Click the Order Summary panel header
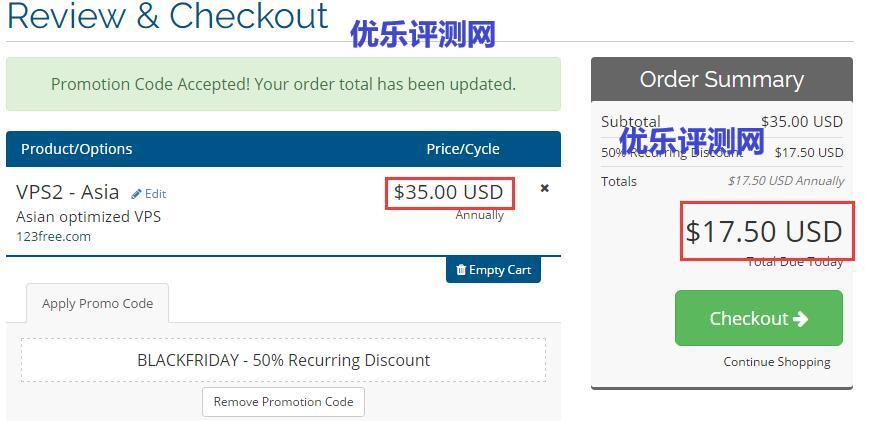873x421 pixels. (721, 79)
